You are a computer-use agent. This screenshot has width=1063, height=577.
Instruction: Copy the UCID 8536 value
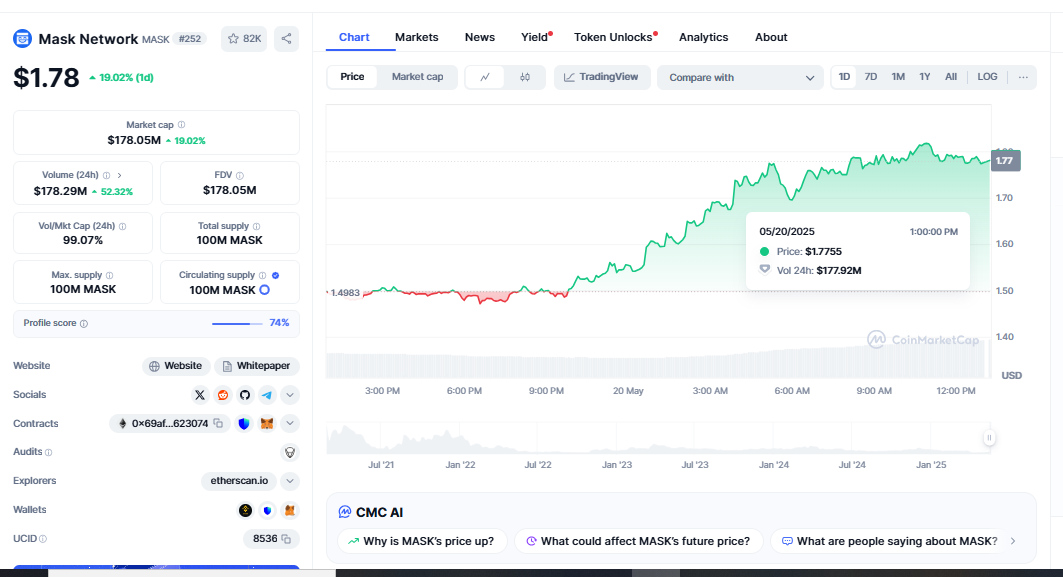286,539
